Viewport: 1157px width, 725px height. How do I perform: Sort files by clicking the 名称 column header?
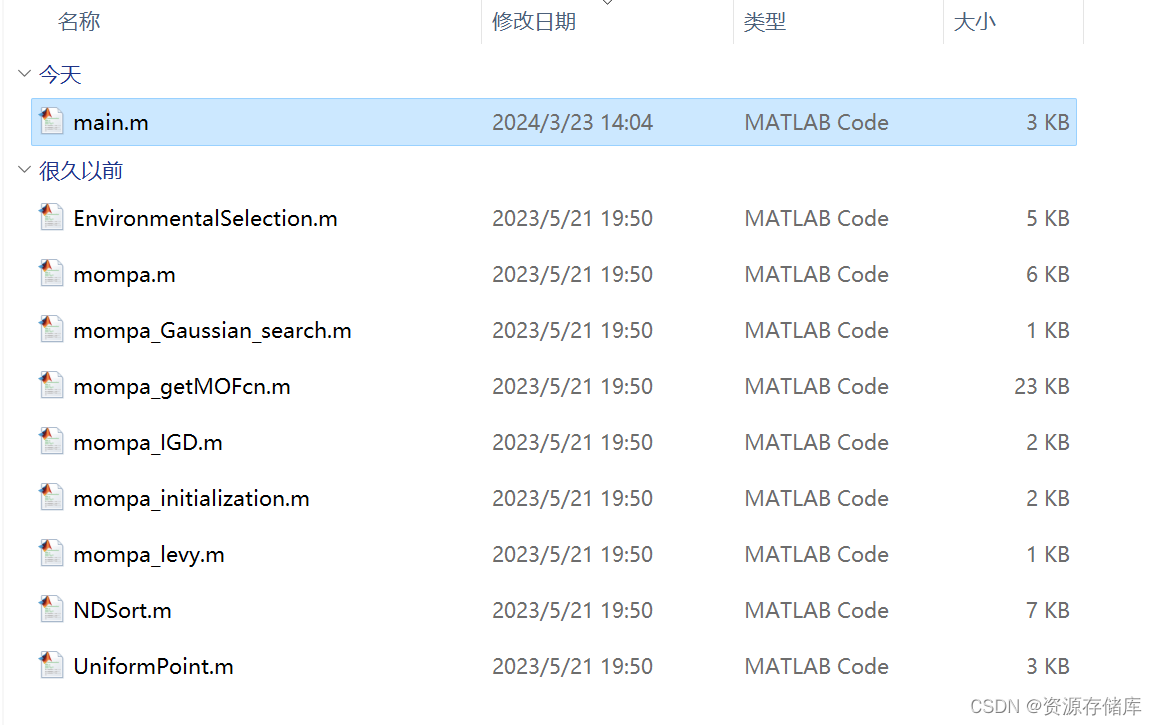tap(79, 22)
